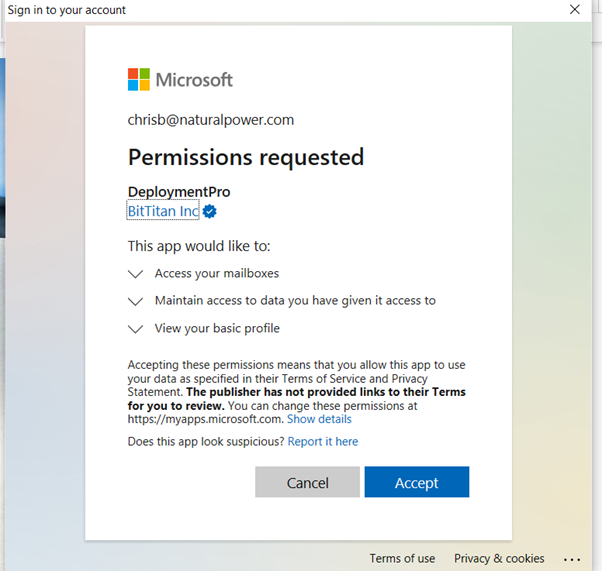This screenshot has width=602, height=571.
Task: Click the blue verified publisher badge
Action: click(210, 211)
